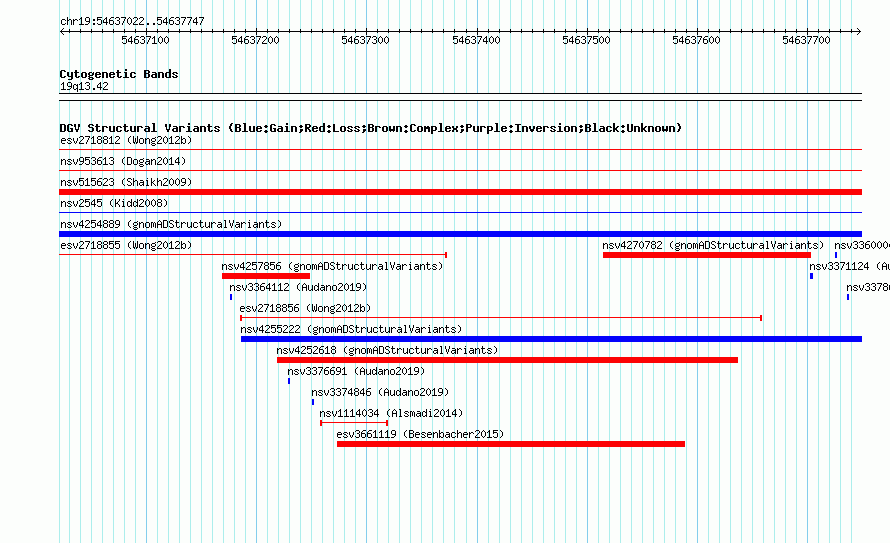Select the nsv2545 thin blue line feature

460,213
